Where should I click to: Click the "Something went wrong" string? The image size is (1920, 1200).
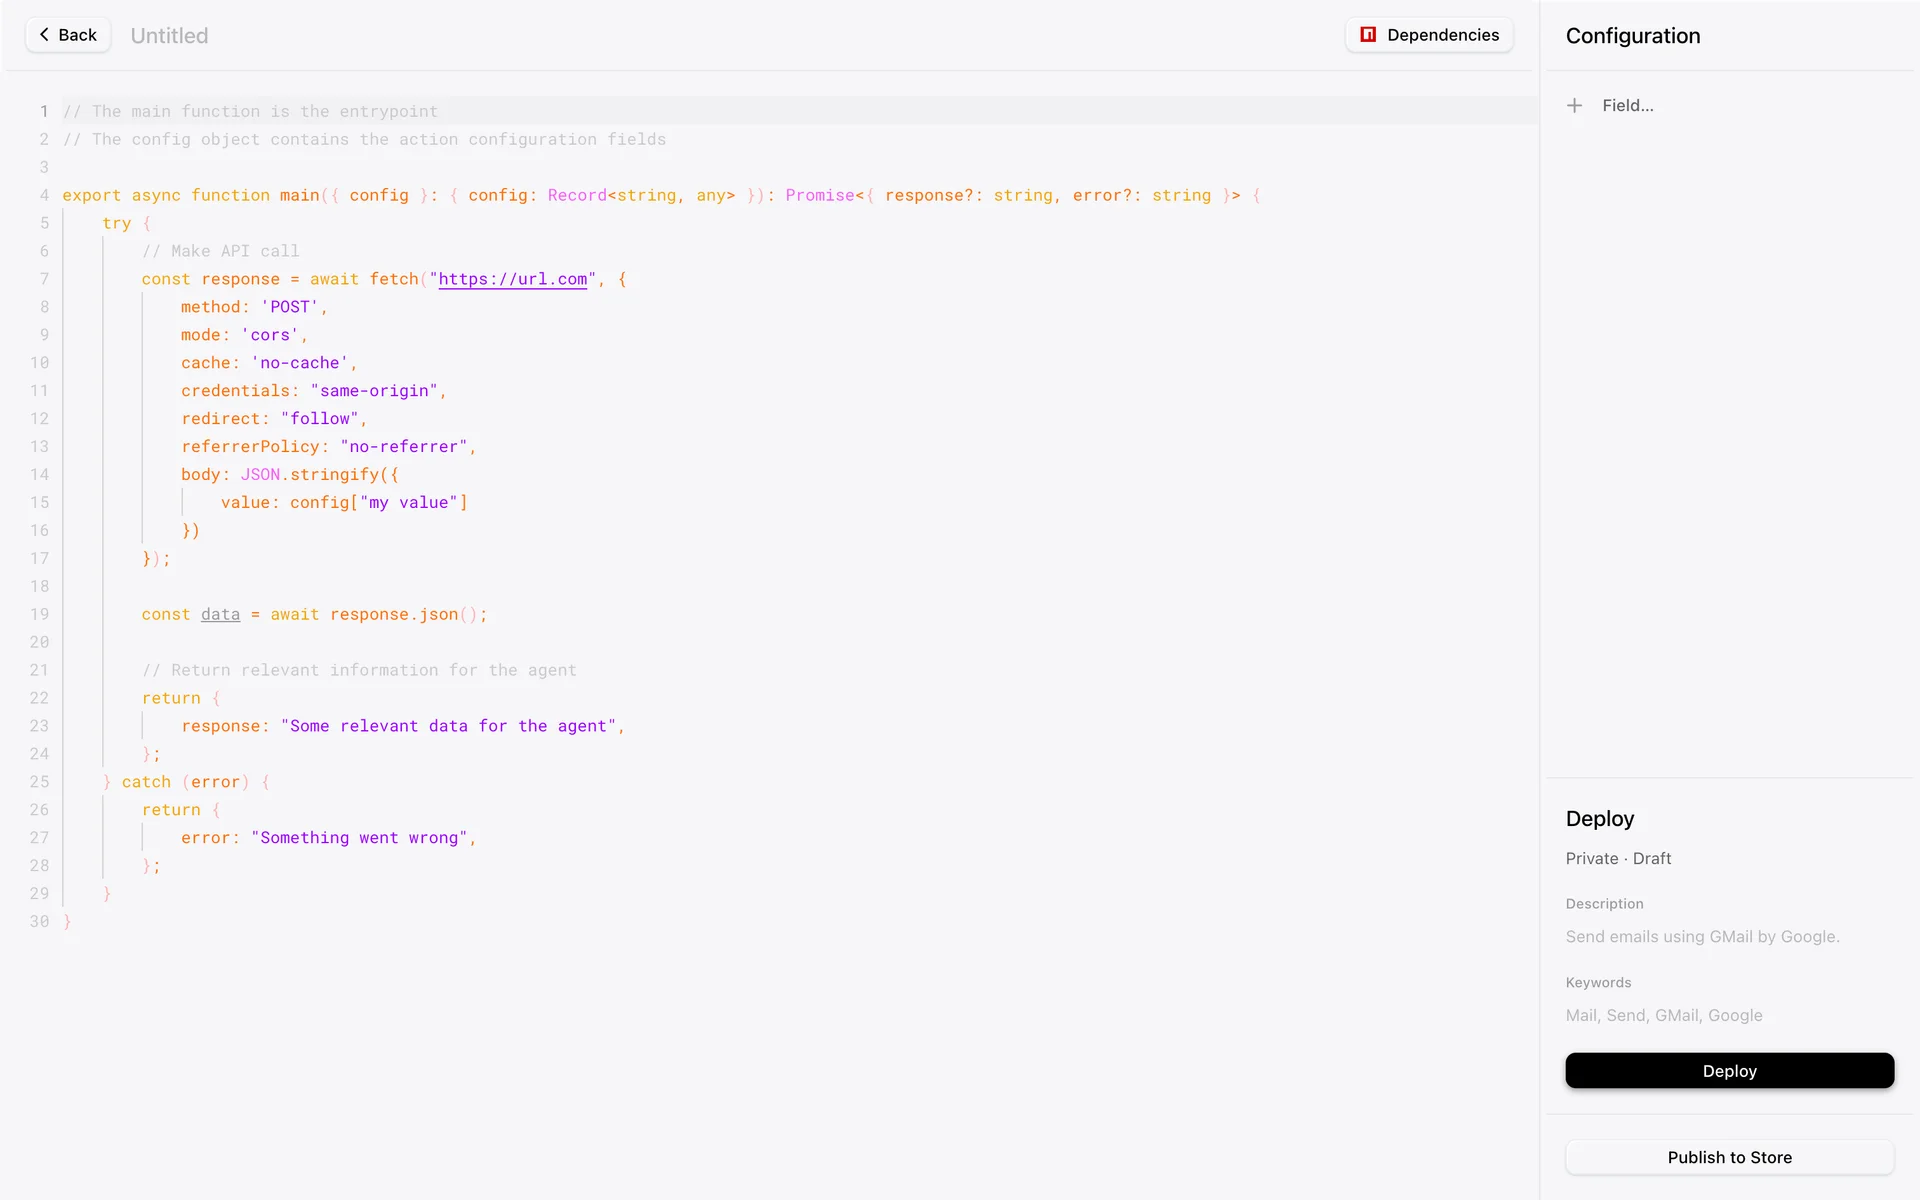click(359, 838)
